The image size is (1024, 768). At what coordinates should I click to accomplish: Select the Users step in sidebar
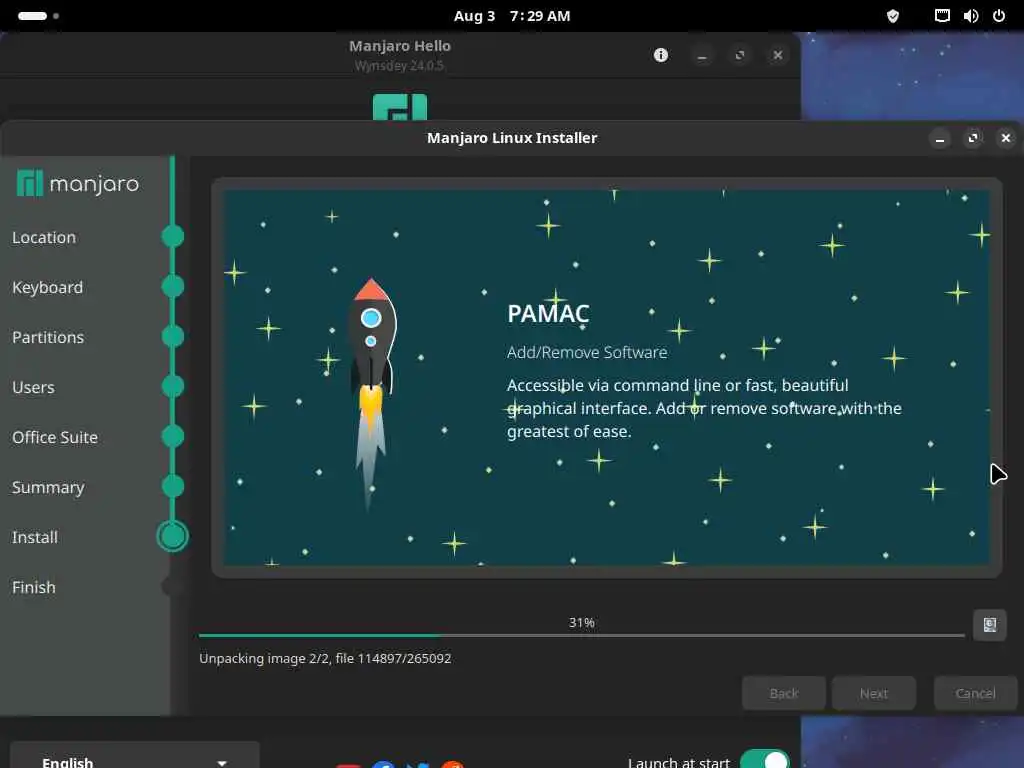pyautogui.click(x=33, y=388)
